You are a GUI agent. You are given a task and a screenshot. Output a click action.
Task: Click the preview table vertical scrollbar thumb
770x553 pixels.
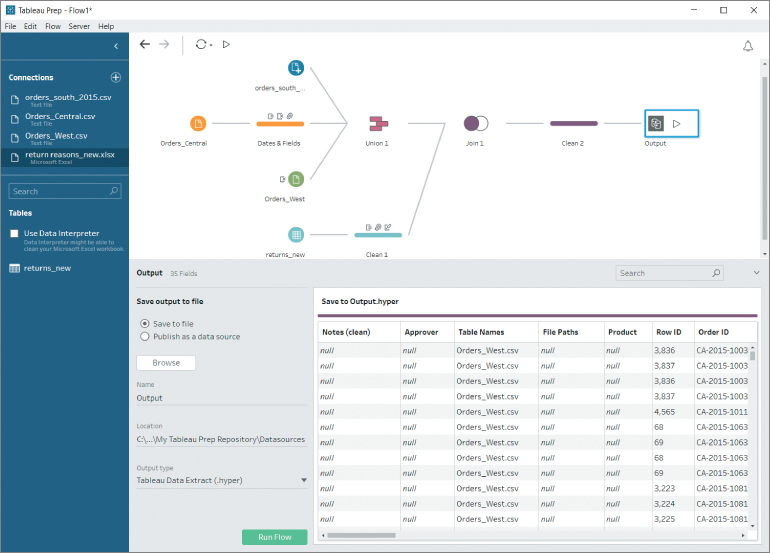[x=752, y=355]
